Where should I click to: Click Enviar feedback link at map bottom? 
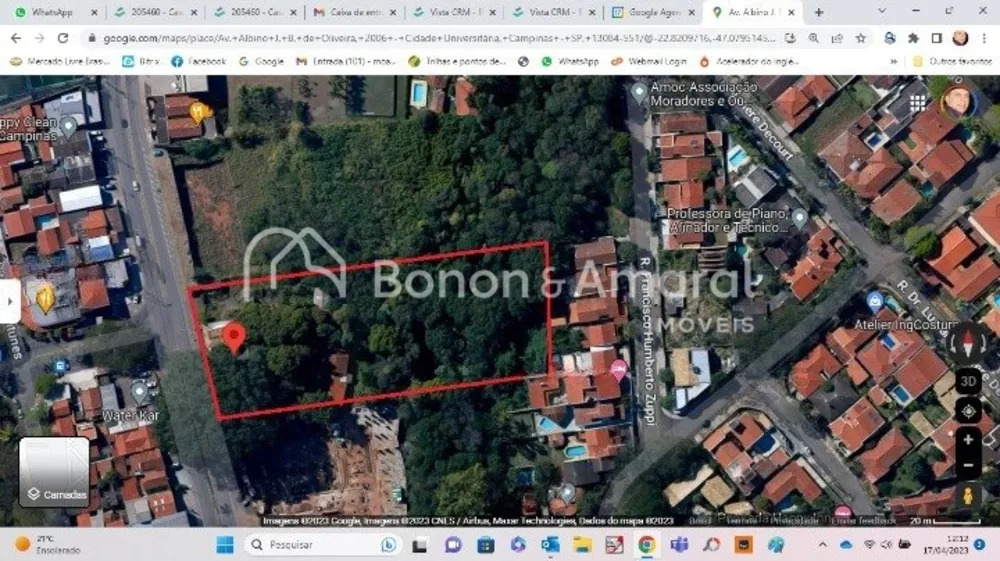tap(864, 521)
